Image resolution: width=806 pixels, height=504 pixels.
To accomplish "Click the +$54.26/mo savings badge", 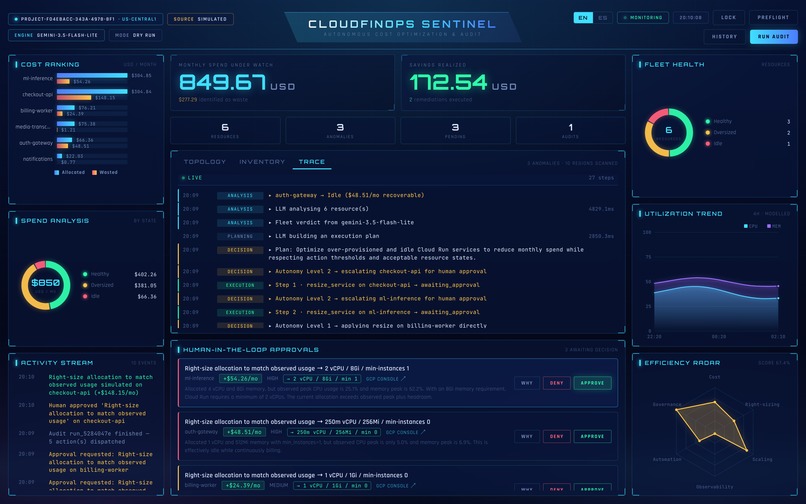I will point(241,379).
